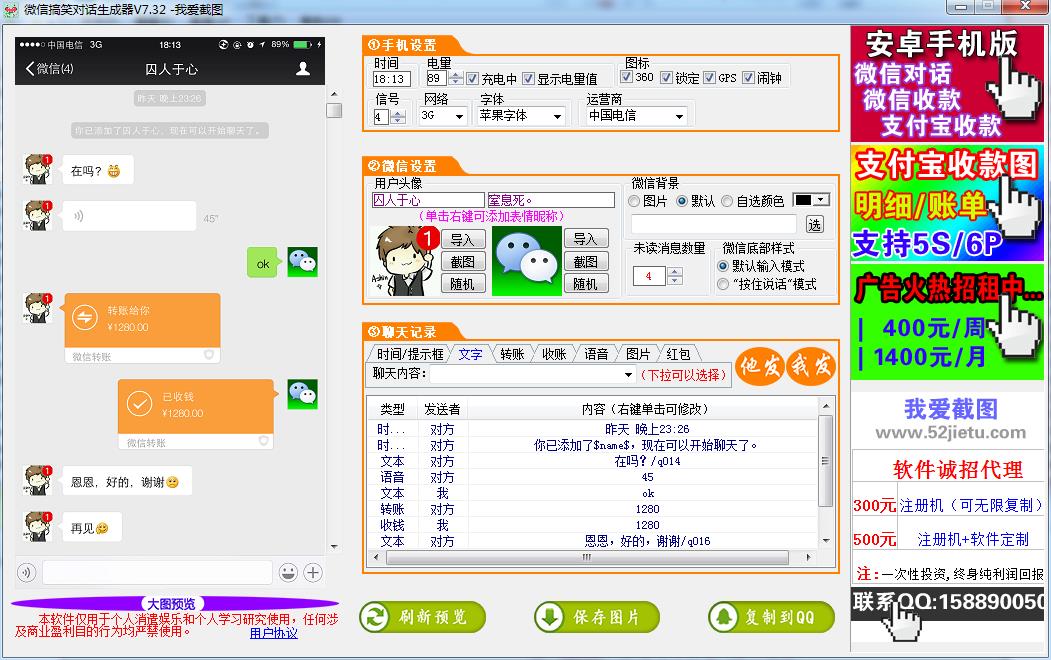This screenshot has width=1051, height=660.
Task: Click 截图 button beside WeChat avatar
Action: (x=586, y=261)
